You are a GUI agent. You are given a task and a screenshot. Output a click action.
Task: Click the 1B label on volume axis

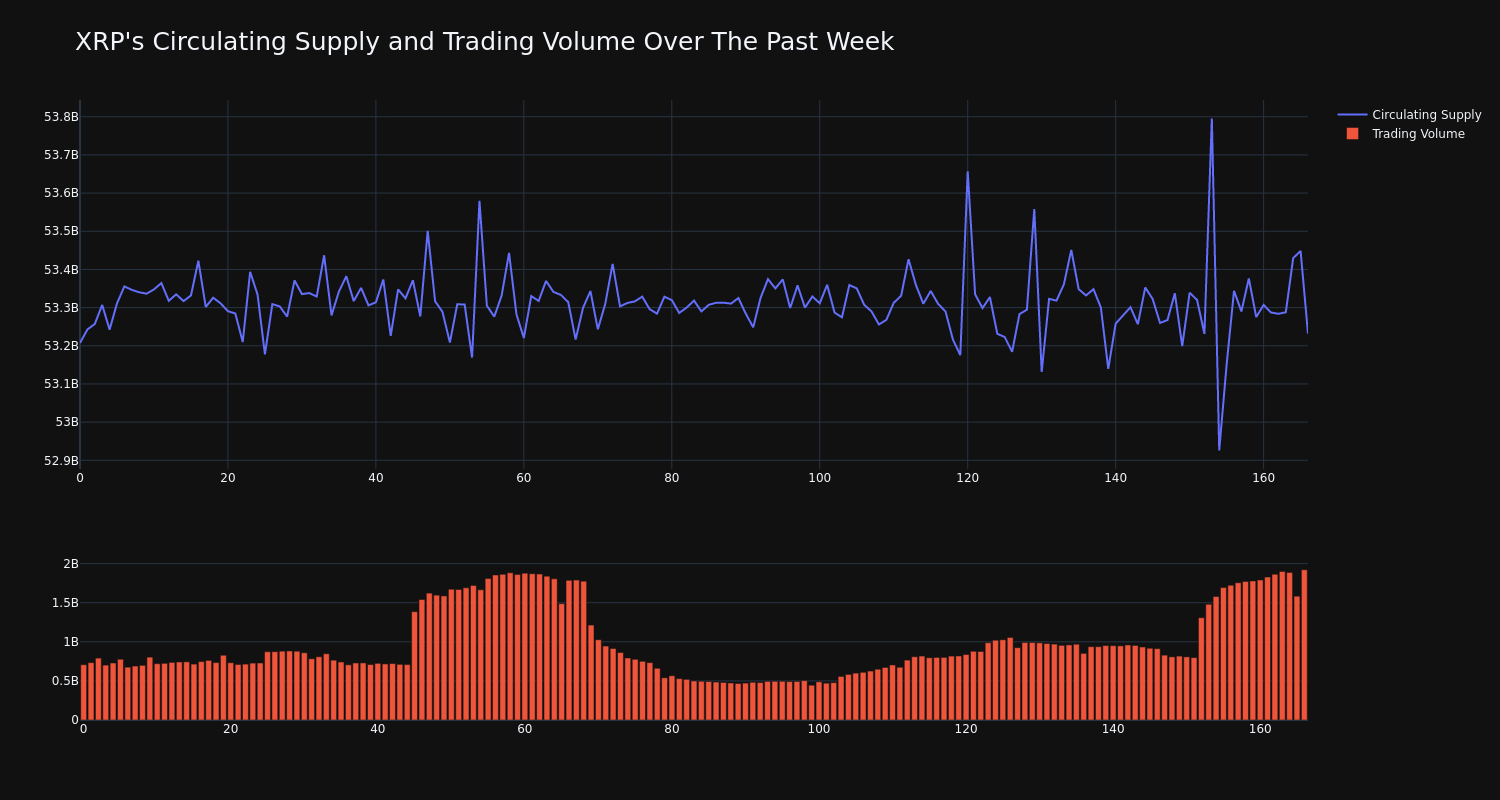click(70, 642)
